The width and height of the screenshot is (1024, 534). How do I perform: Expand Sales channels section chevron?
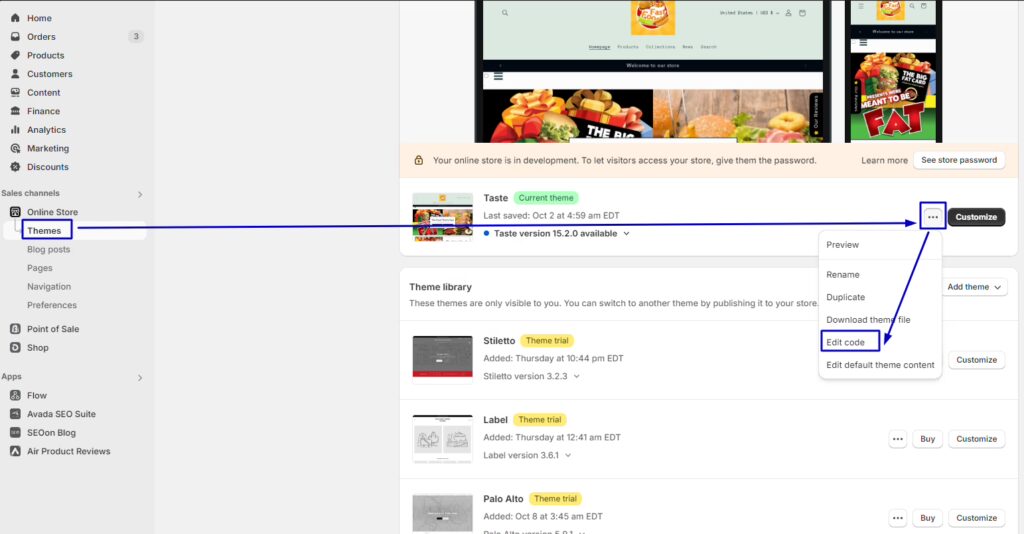[x=140, y=195]
